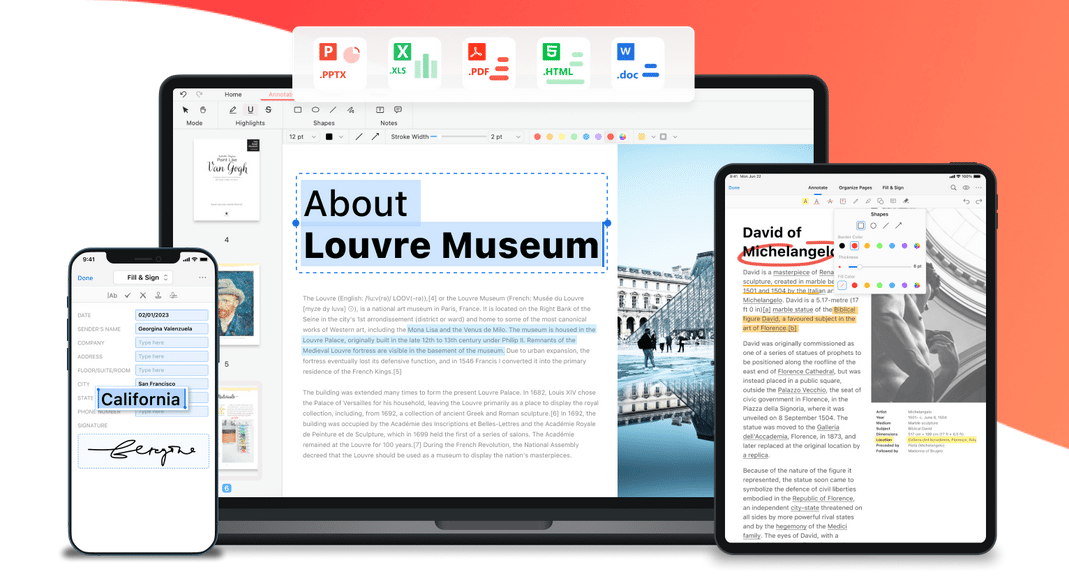Select the eraser tool on tablet toolbar

click(906, 202)
